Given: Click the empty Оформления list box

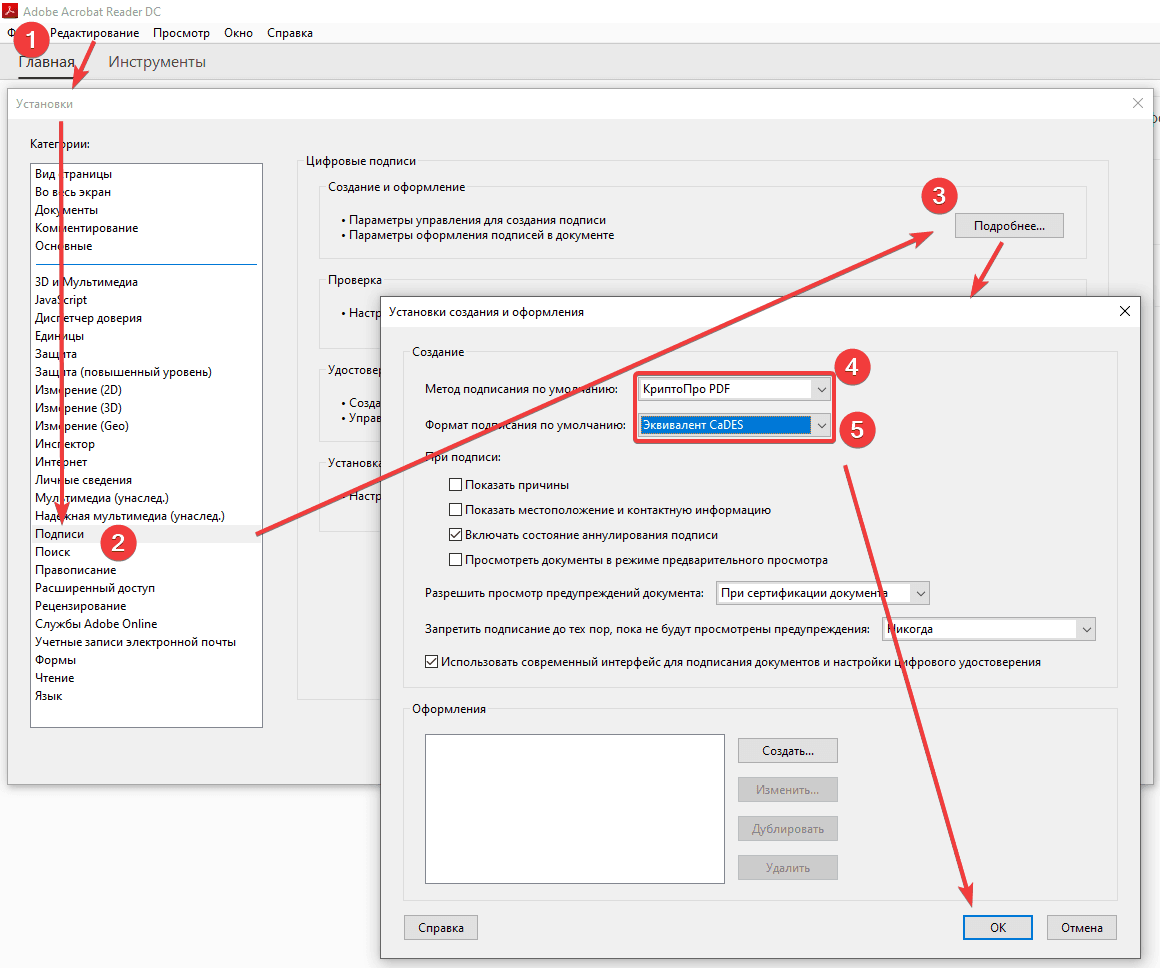Looking at the screenshot, I should (574, 809).
